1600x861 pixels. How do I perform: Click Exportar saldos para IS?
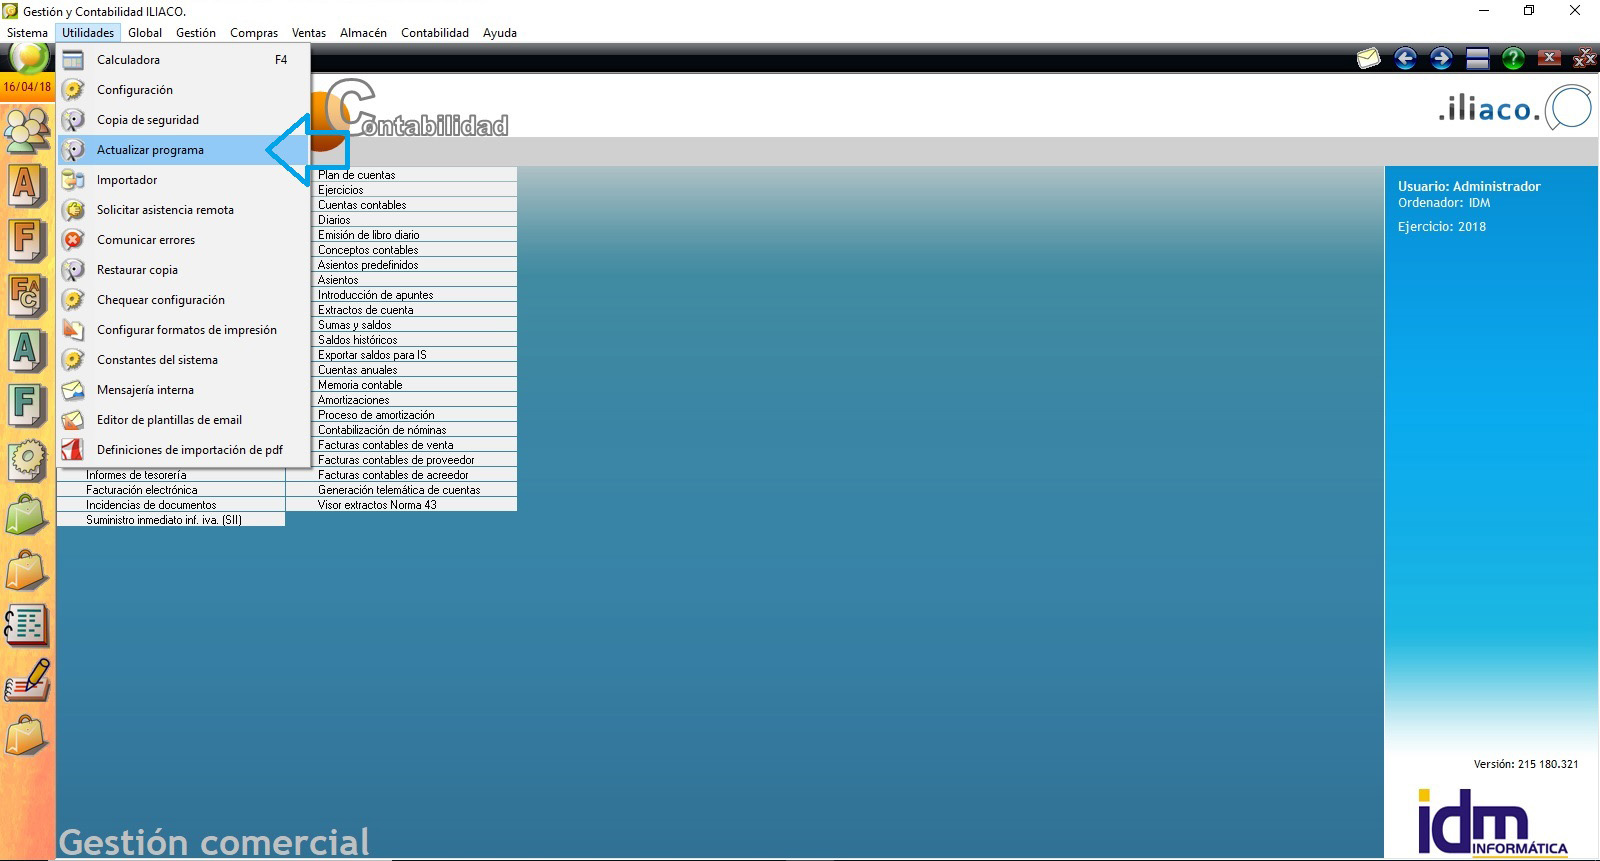(x=414, y=355)
